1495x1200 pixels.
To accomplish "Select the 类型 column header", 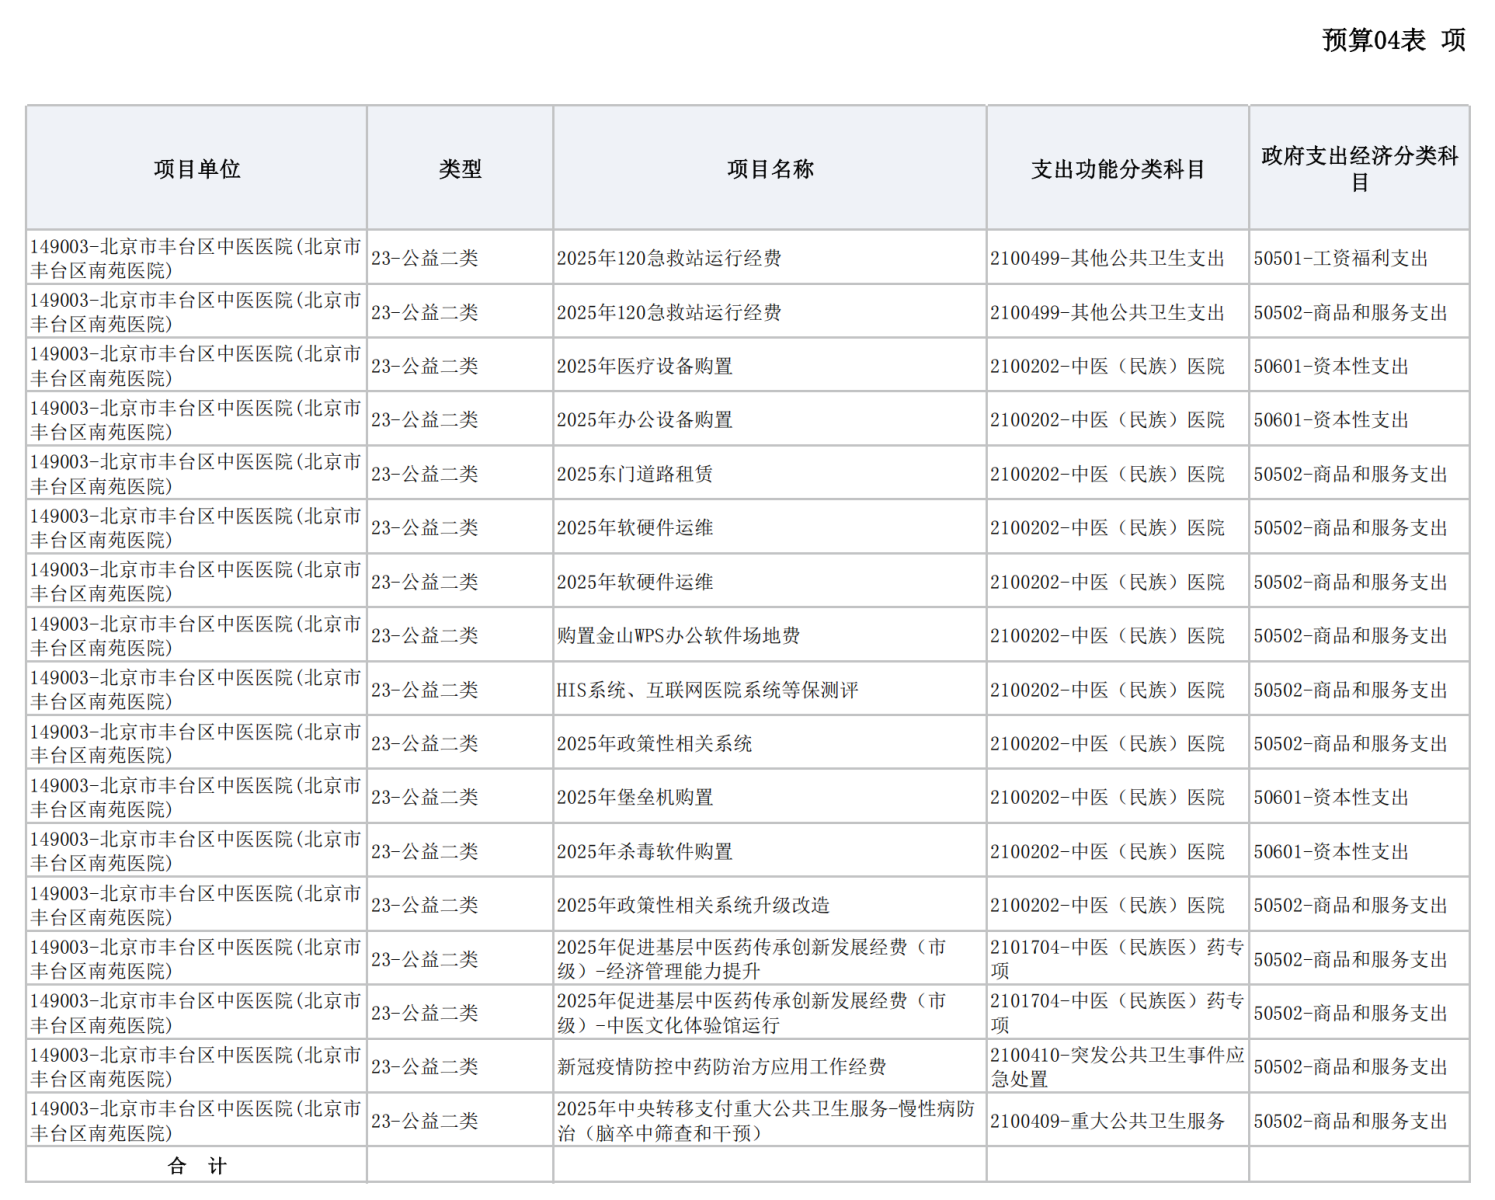I will (460, 169).
